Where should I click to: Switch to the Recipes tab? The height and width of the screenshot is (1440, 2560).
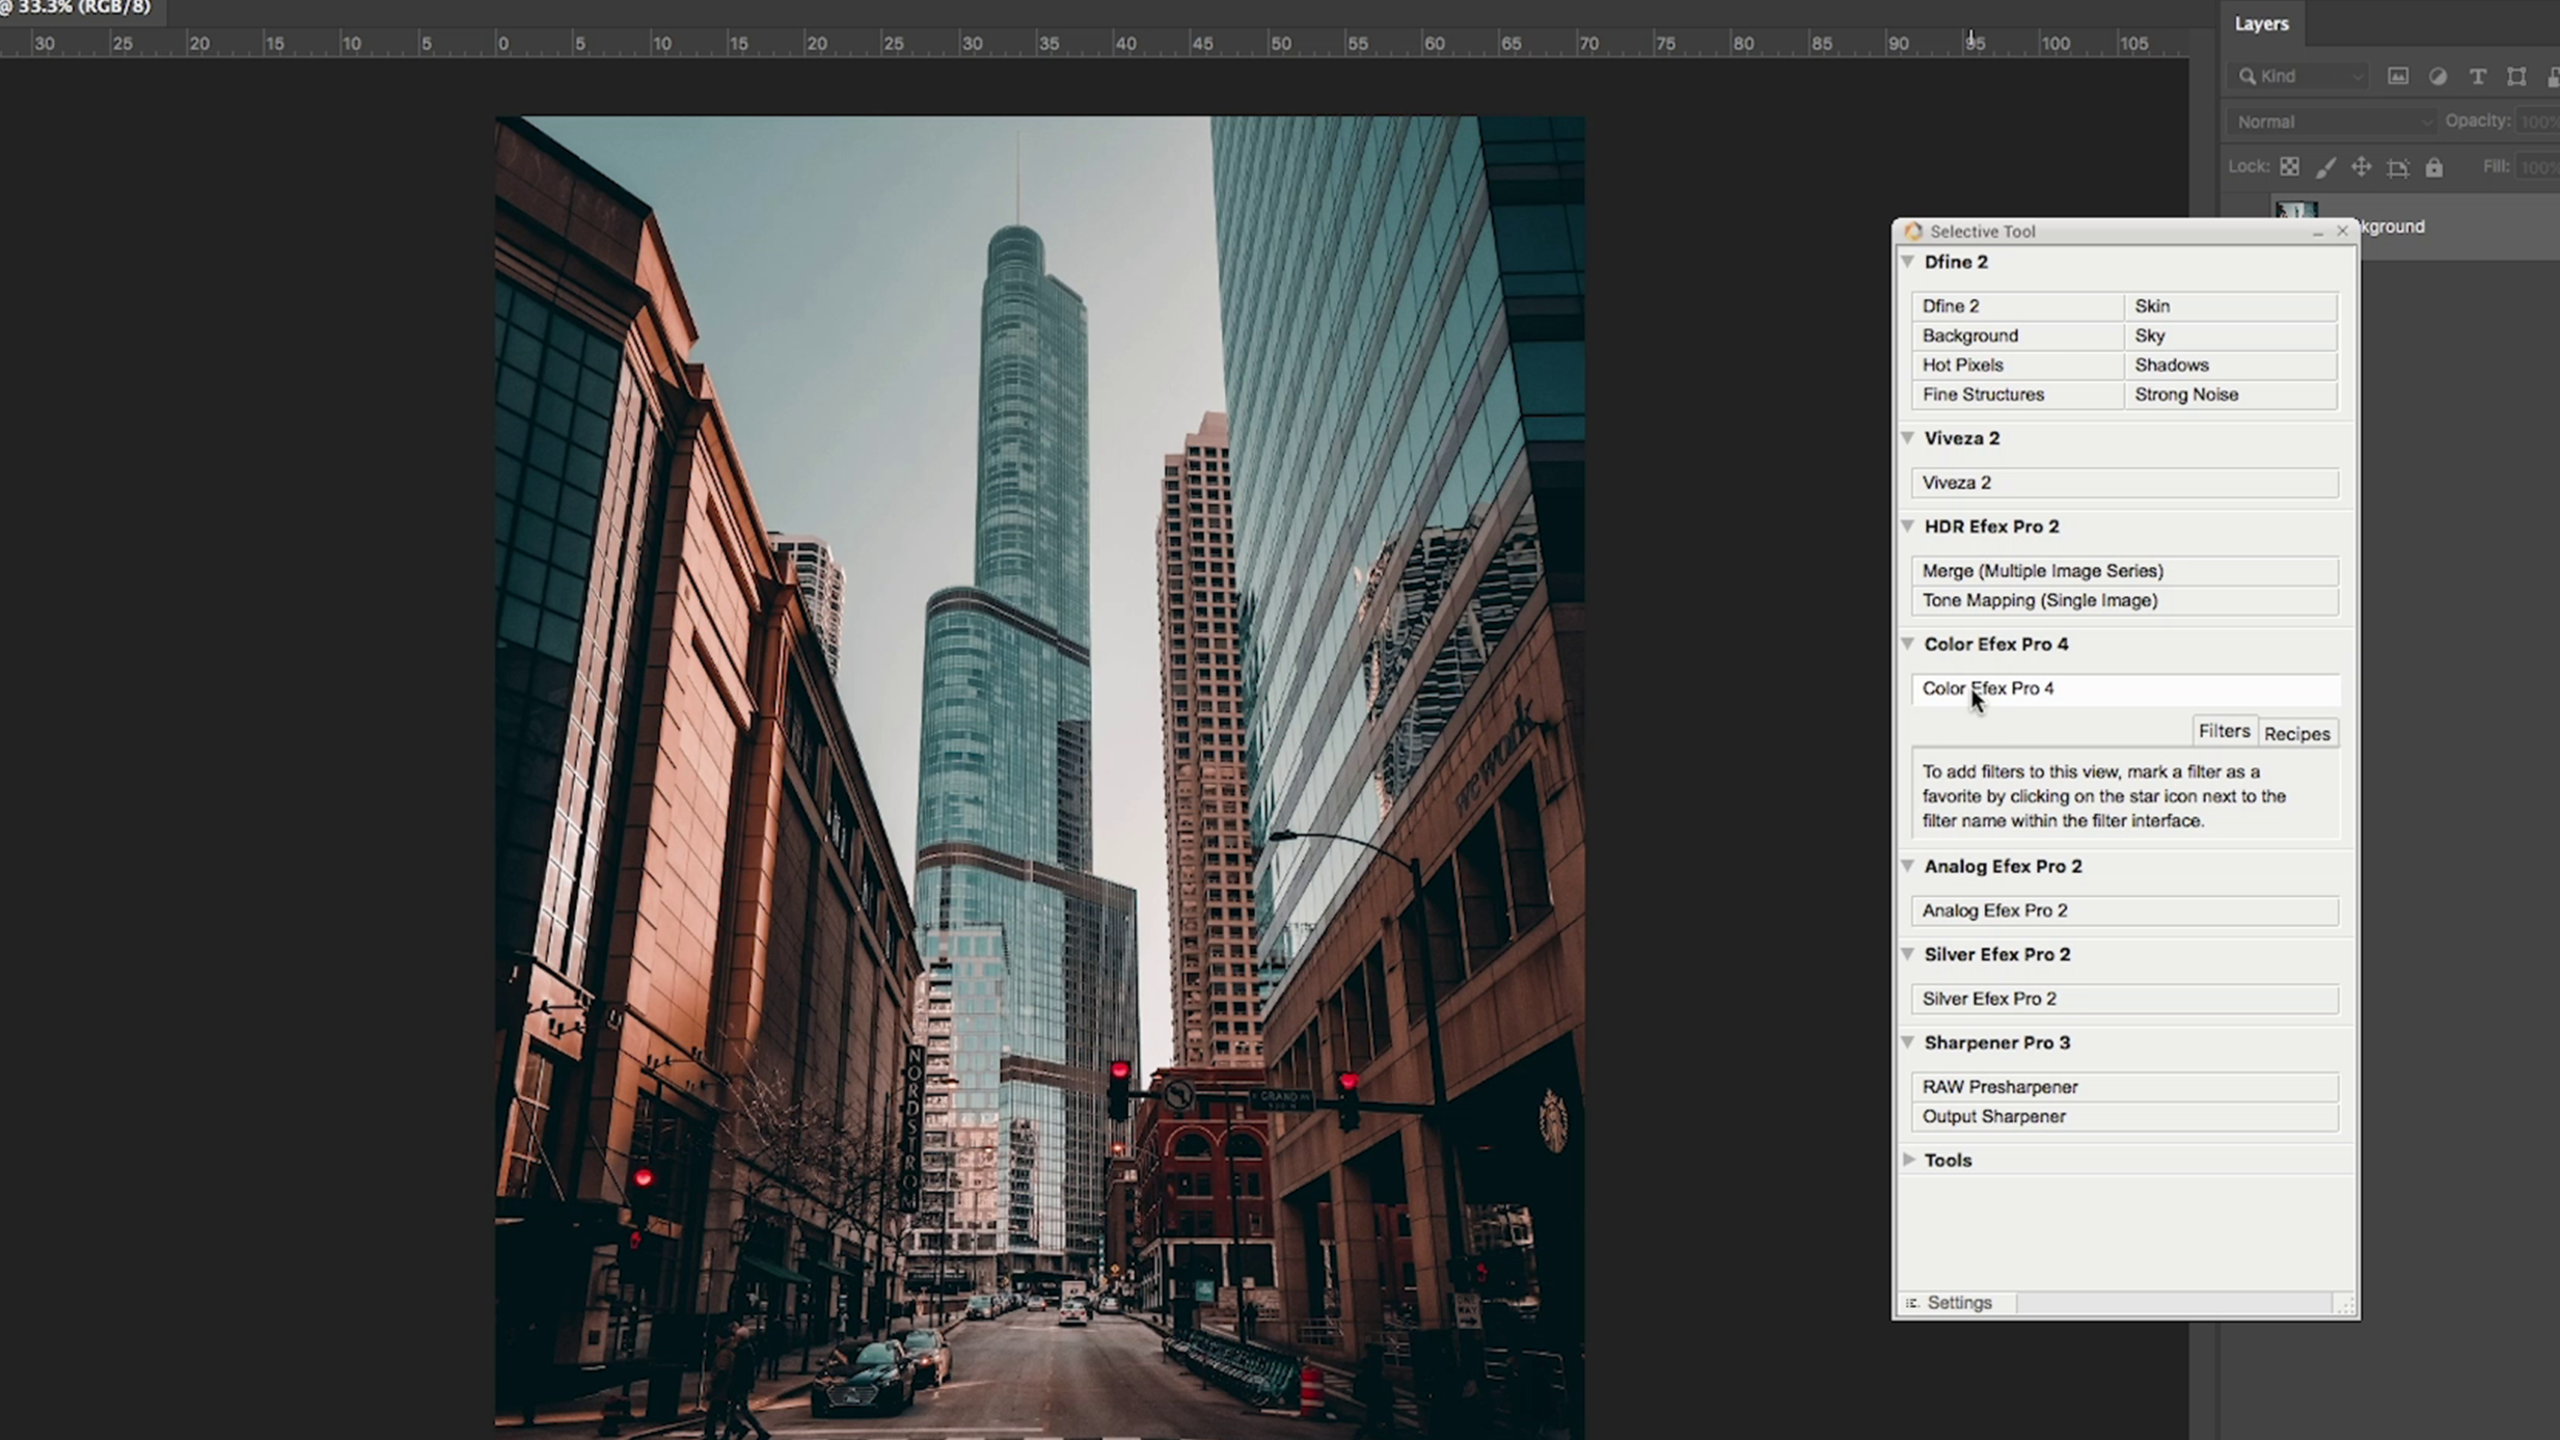2296,734
